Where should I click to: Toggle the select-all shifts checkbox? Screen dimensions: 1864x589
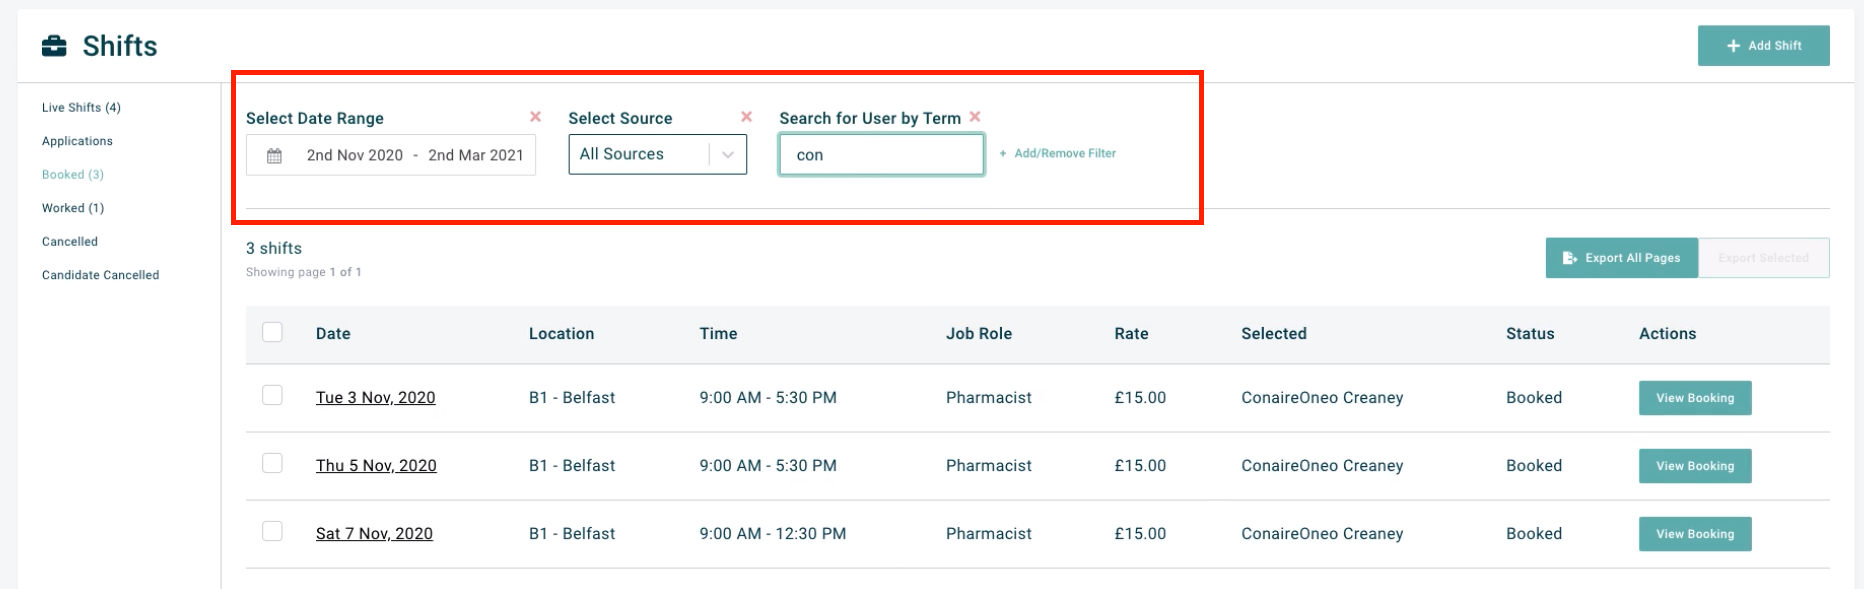pyautogui.click(x=272, y=332)
